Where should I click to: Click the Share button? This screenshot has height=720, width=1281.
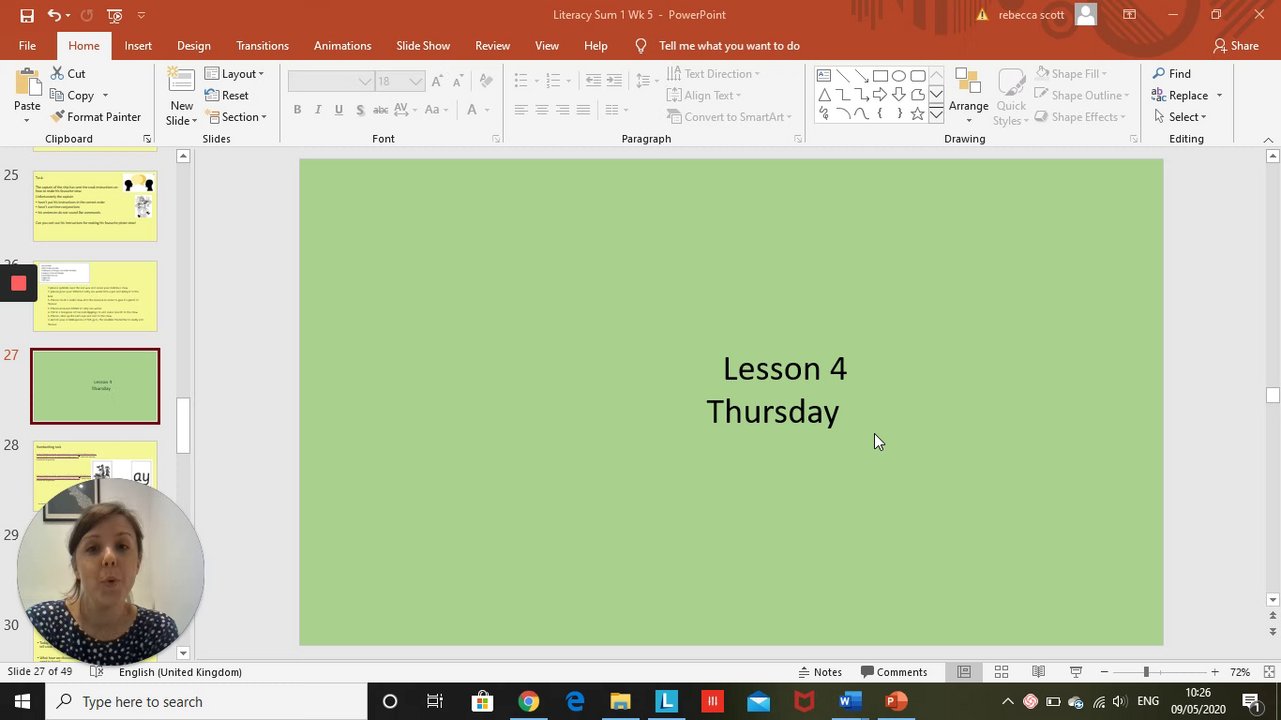pyautogui.click(x=1236, y=46)
